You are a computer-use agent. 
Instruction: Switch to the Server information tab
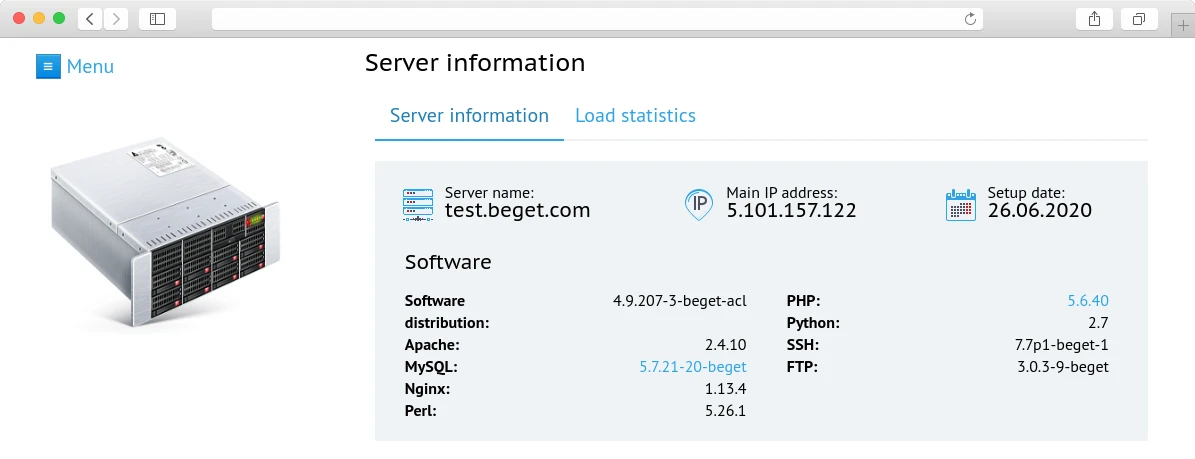(469, 116)
